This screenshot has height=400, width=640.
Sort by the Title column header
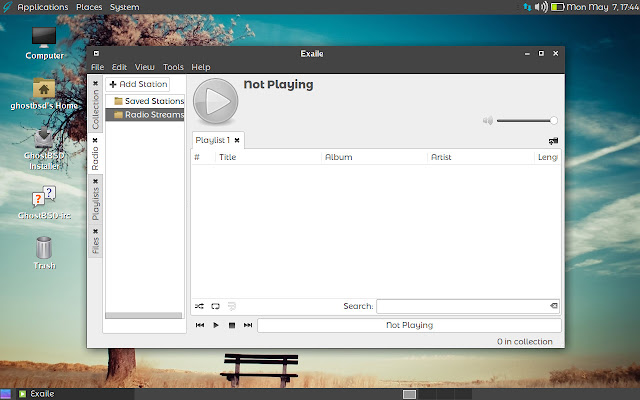pyautogui.click(x=268, y=157)
